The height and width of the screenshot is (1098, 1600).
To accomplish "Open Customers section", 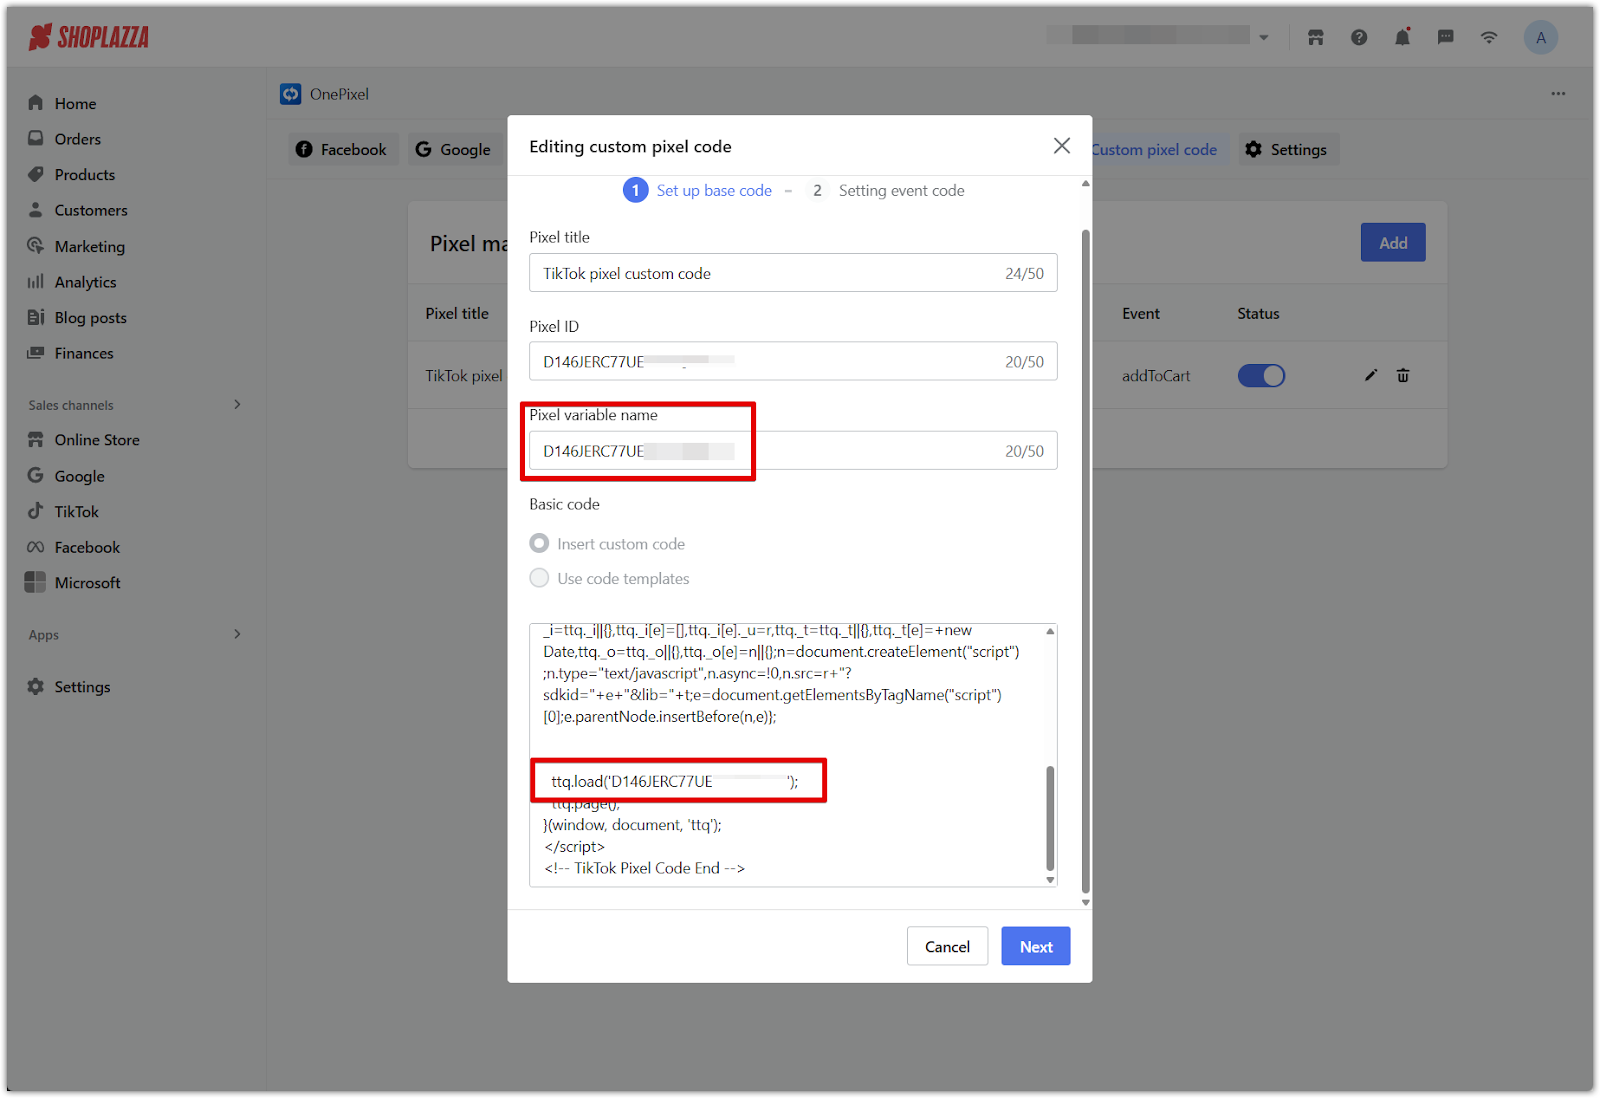I will tap(91, 210).
